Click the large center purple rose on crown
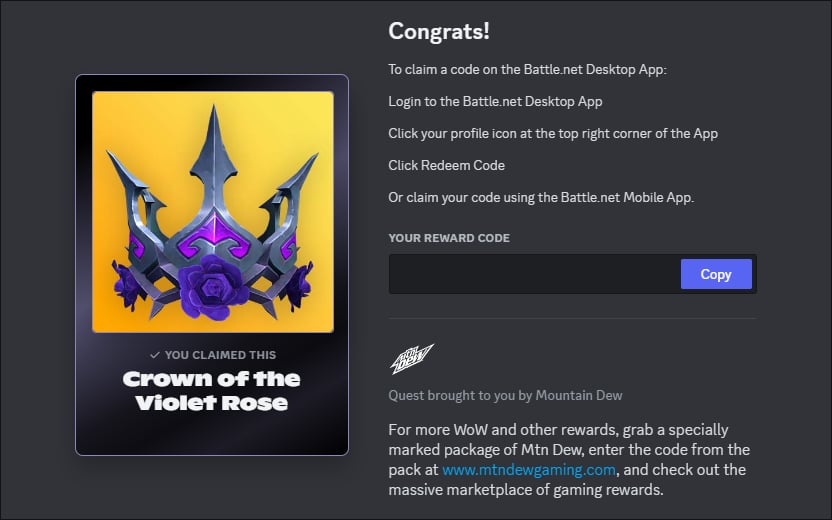 pos(211,285)
